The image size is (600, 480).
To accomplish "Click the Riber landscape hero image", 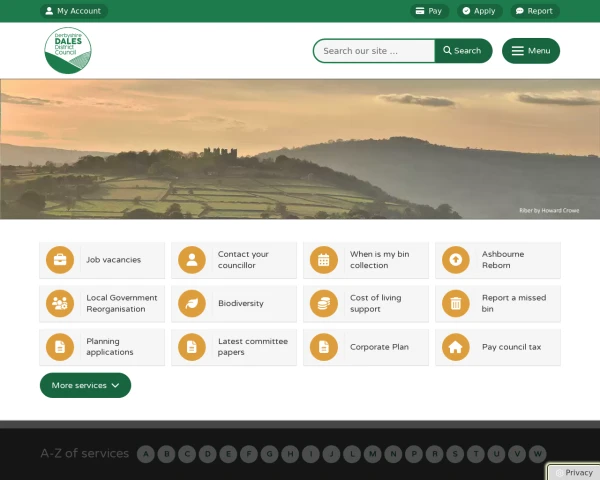I will [x=300, y=149].
